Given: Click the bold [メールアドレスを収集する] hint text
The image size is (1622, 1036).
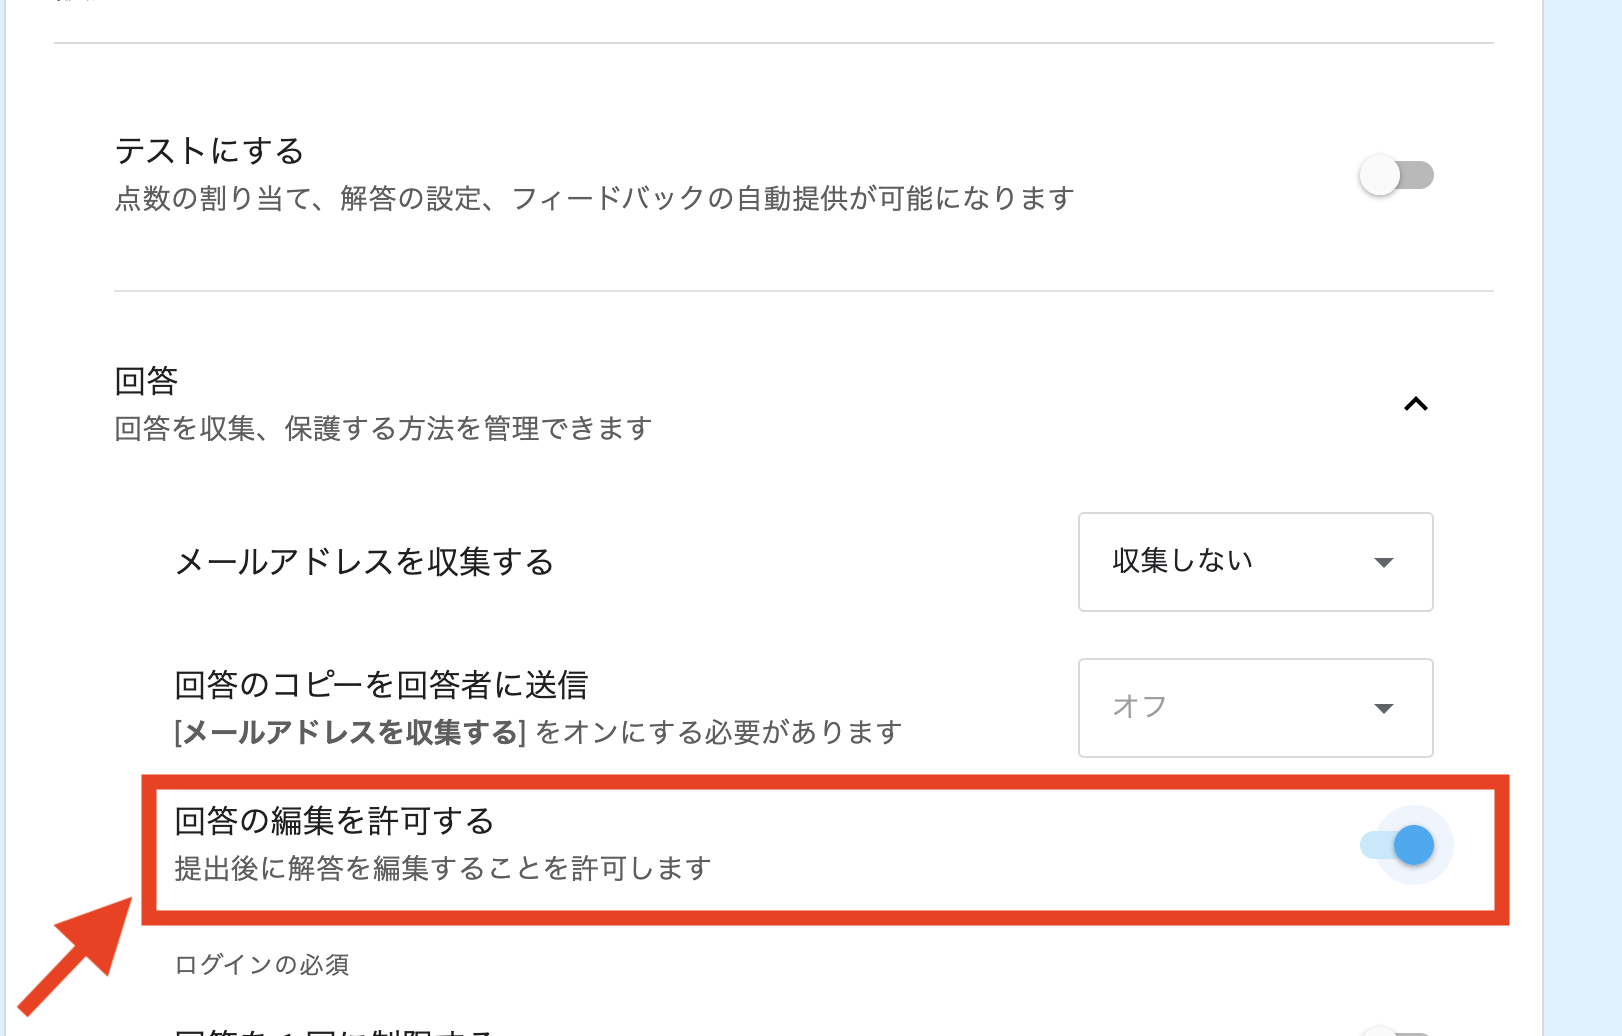Looking at the screenshot, I should 350,733.
